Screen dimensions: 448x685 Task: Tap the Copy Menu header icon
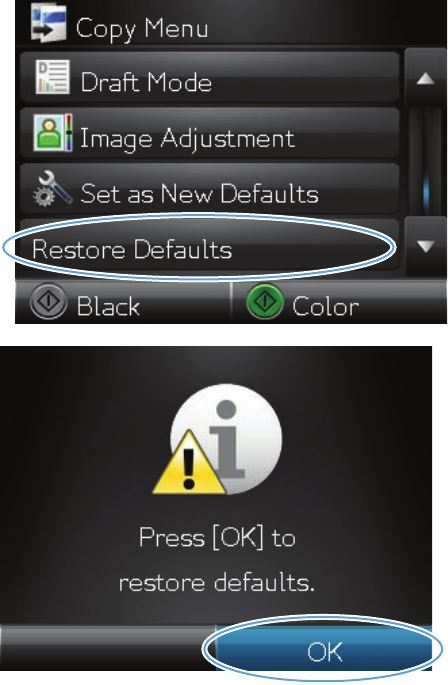coord(49,24)
